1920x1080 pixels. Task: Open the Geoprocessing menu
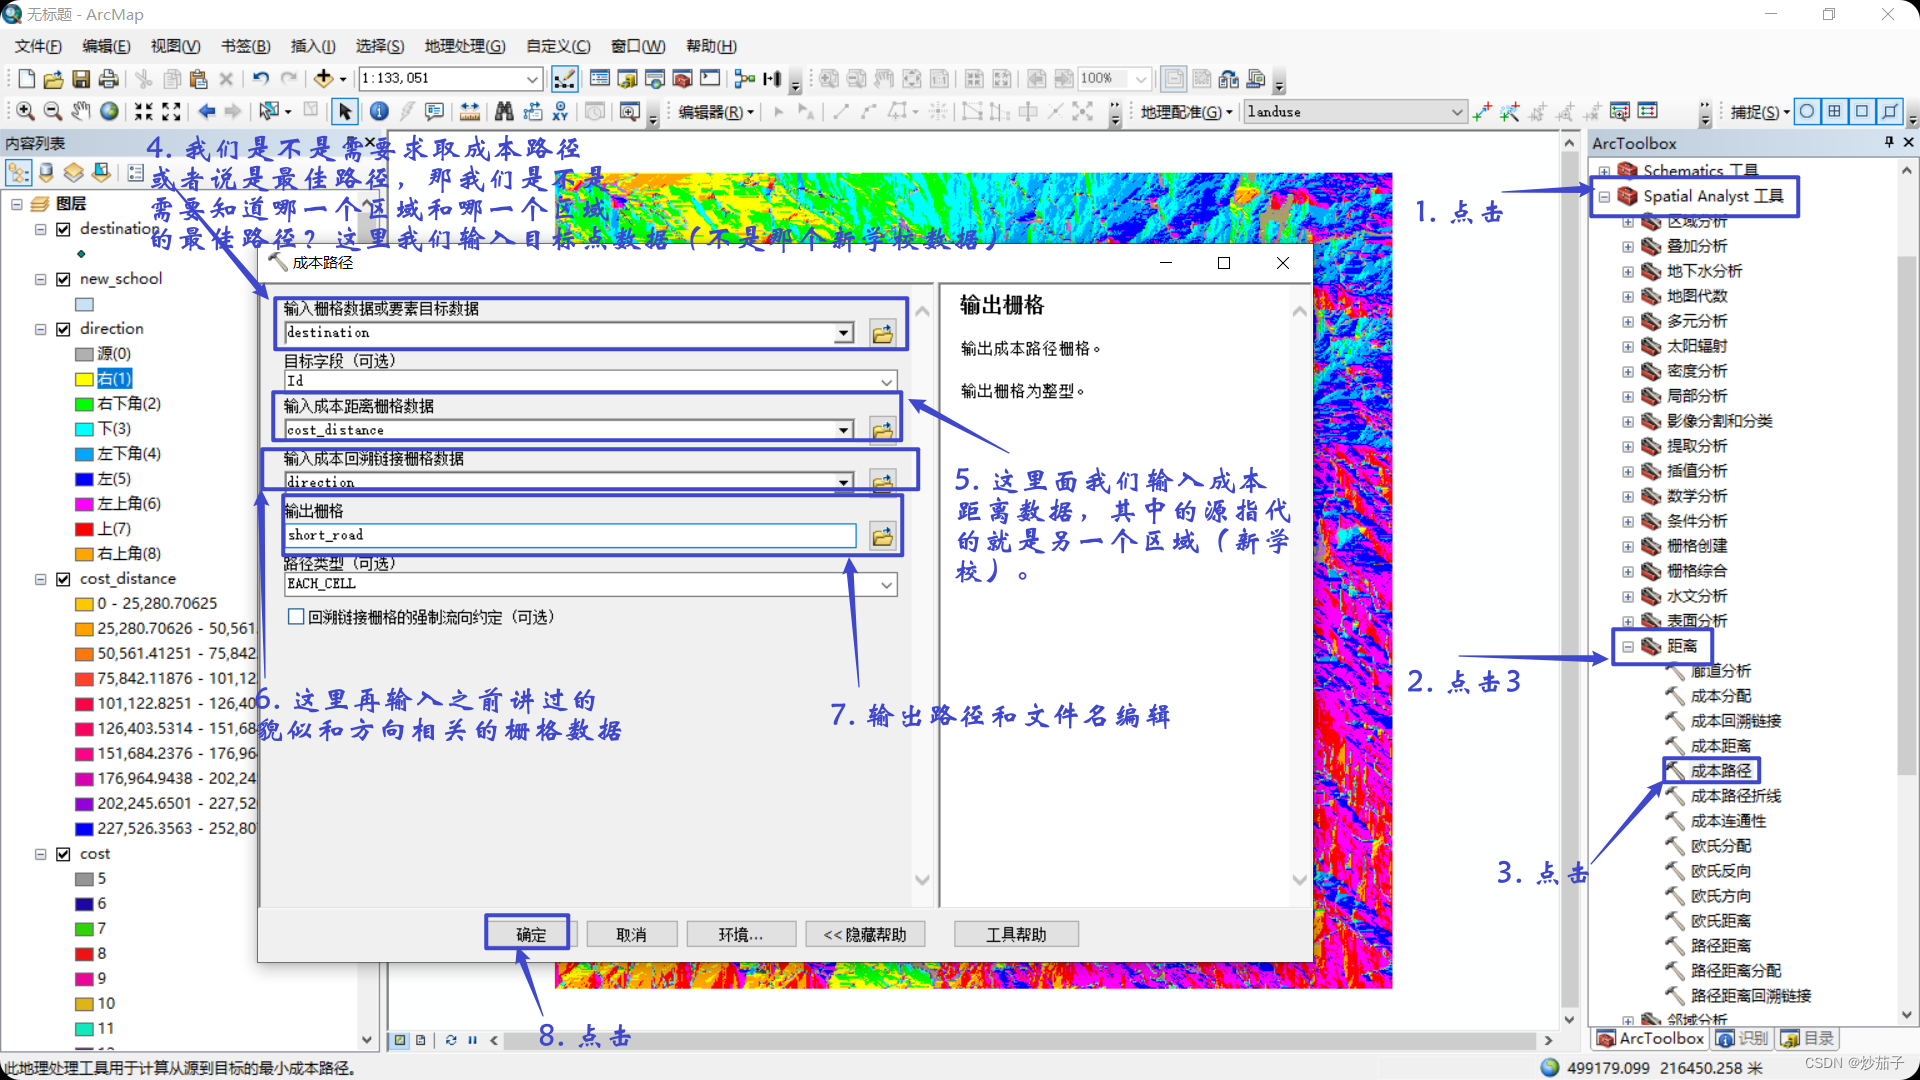tap(464, 46)
